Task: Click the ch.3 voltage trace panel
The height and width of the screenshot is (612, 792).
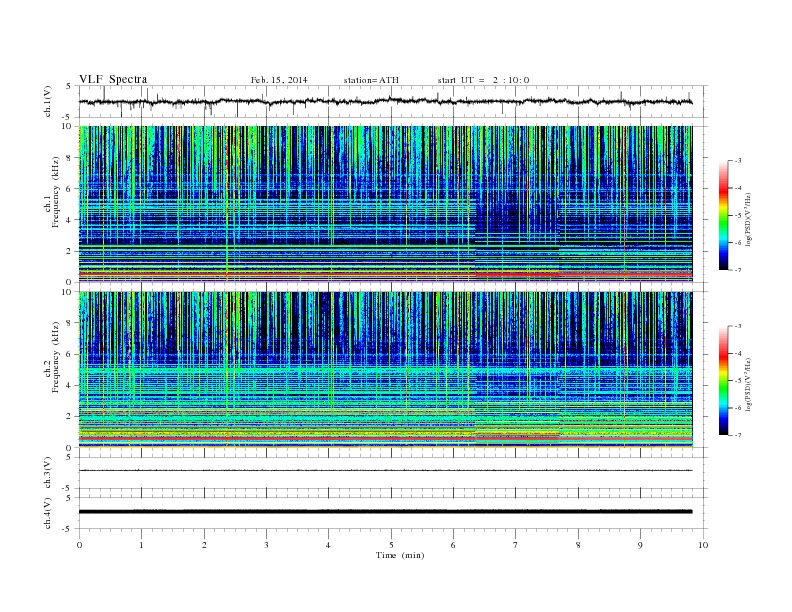Action: coord(393,473)
